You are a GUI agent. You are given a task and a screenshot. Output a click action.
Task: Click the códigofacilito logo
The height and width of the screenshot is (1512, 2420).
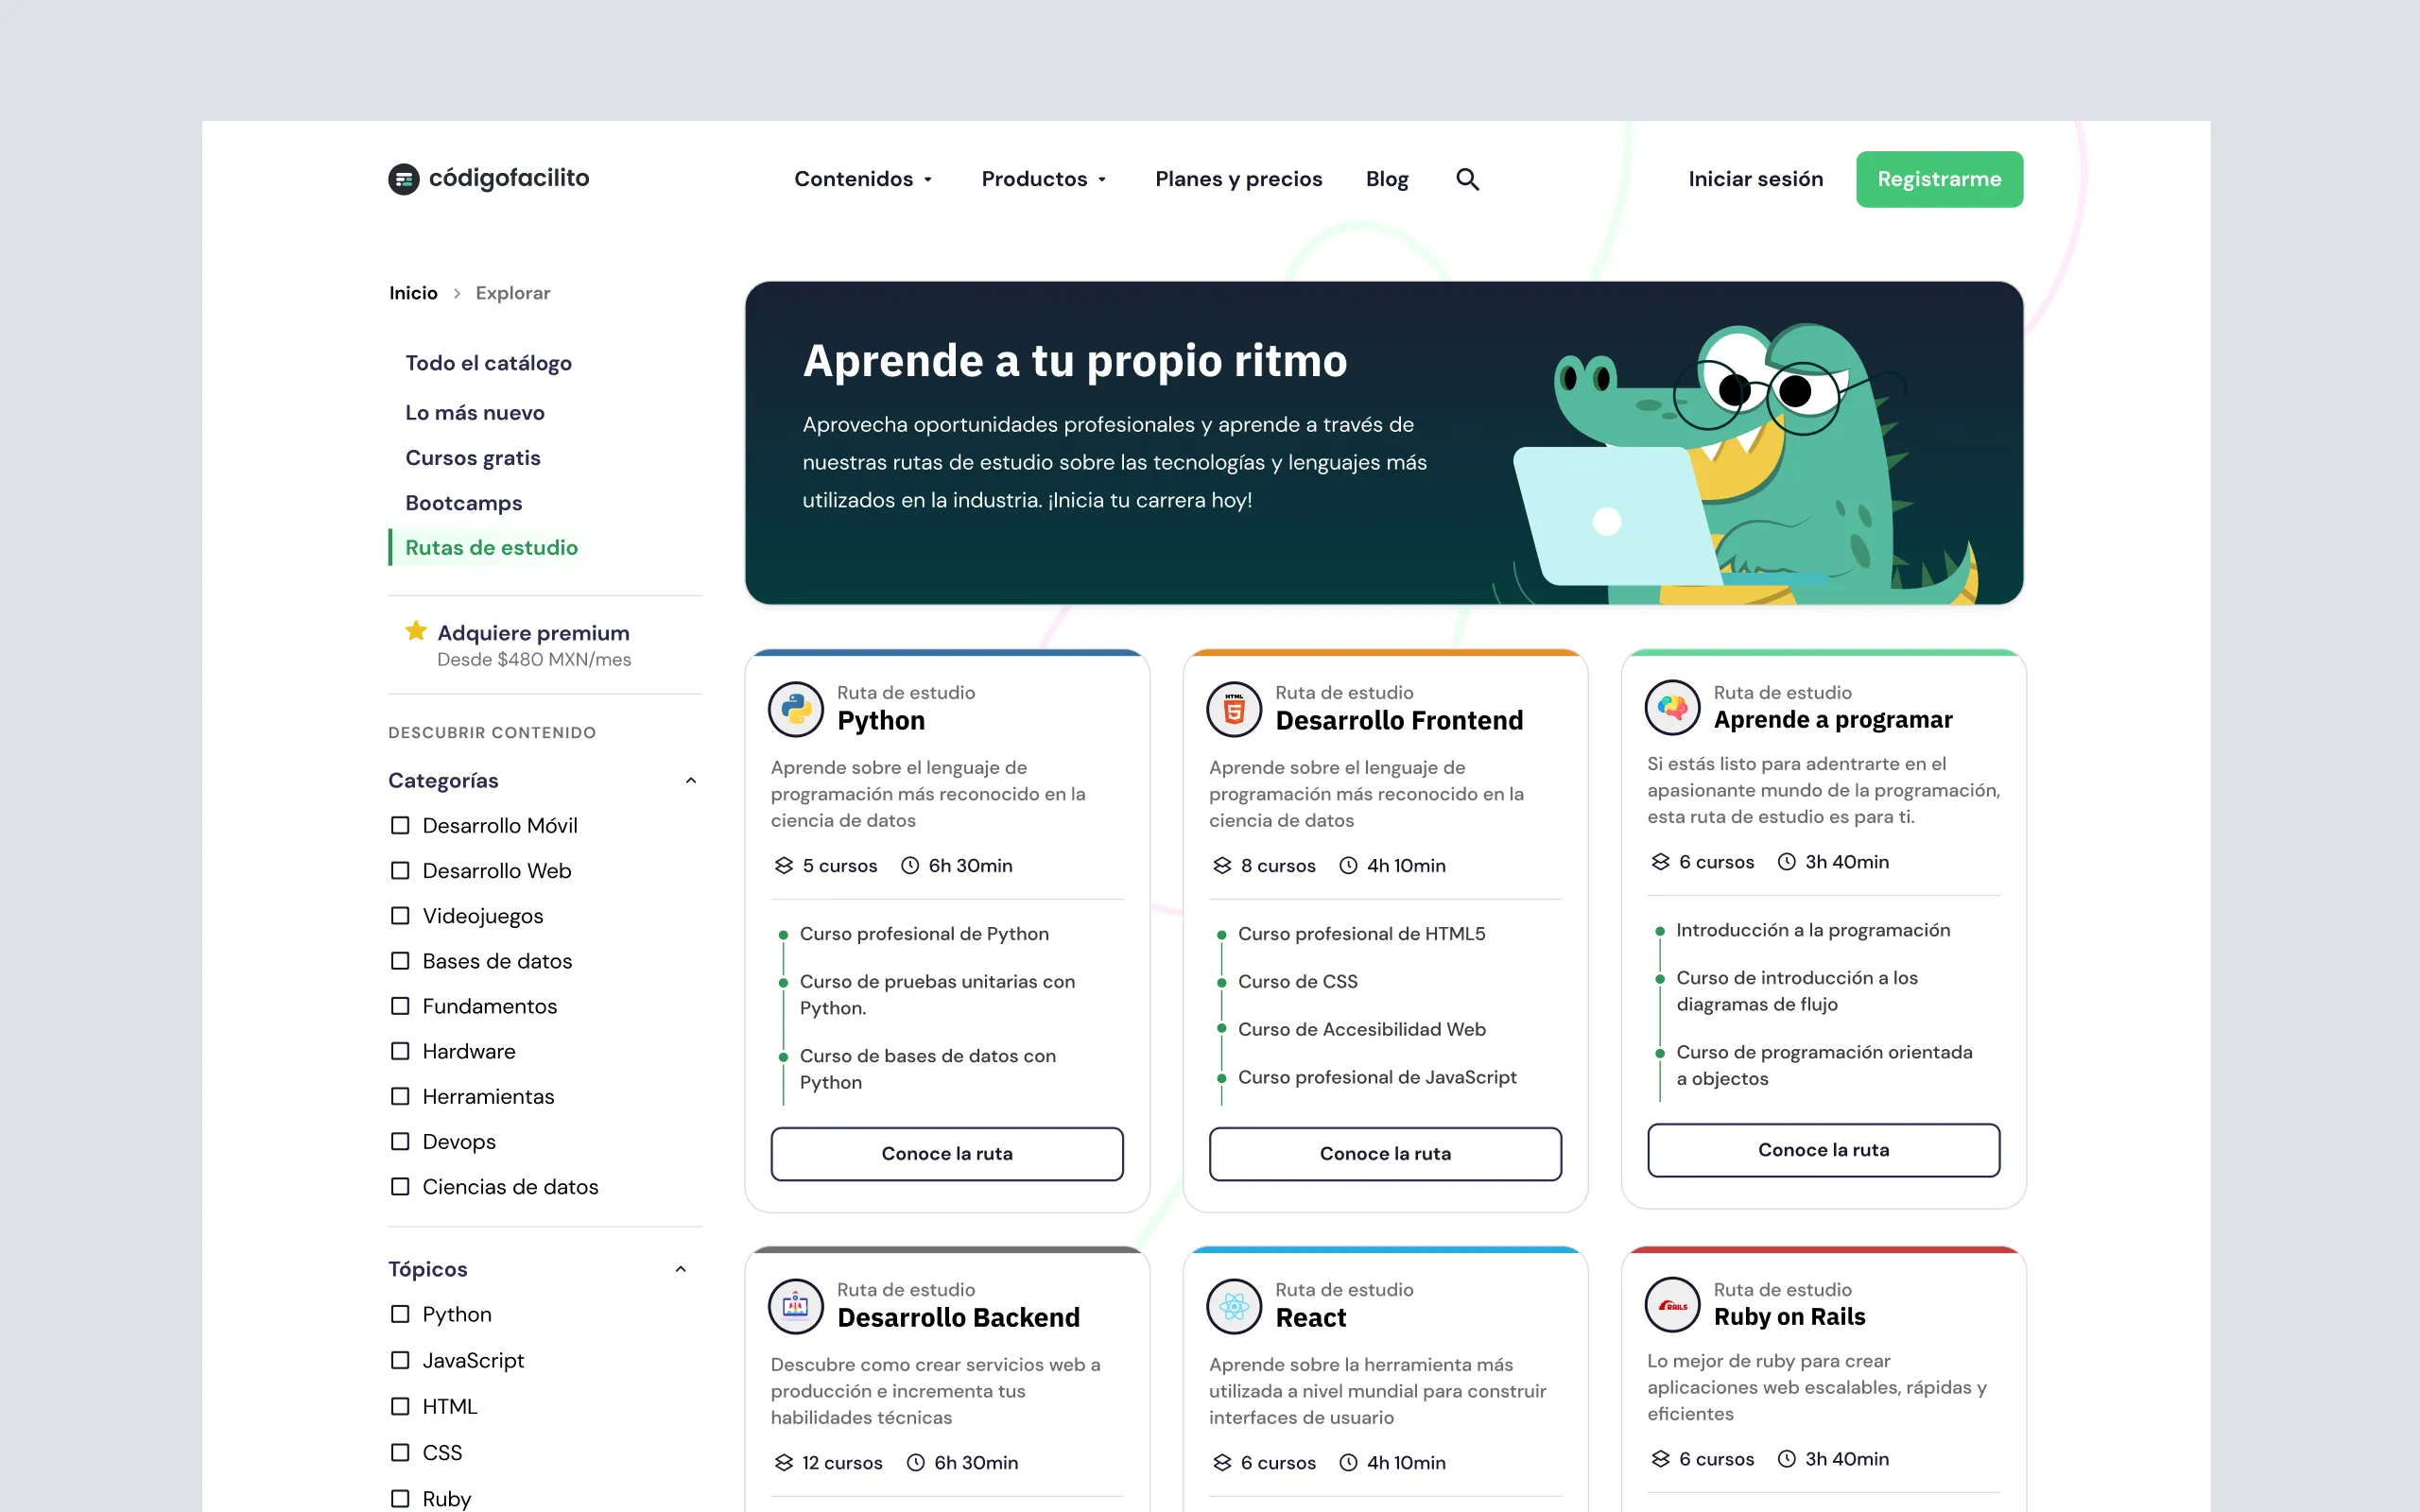click(x=488, y=179)
